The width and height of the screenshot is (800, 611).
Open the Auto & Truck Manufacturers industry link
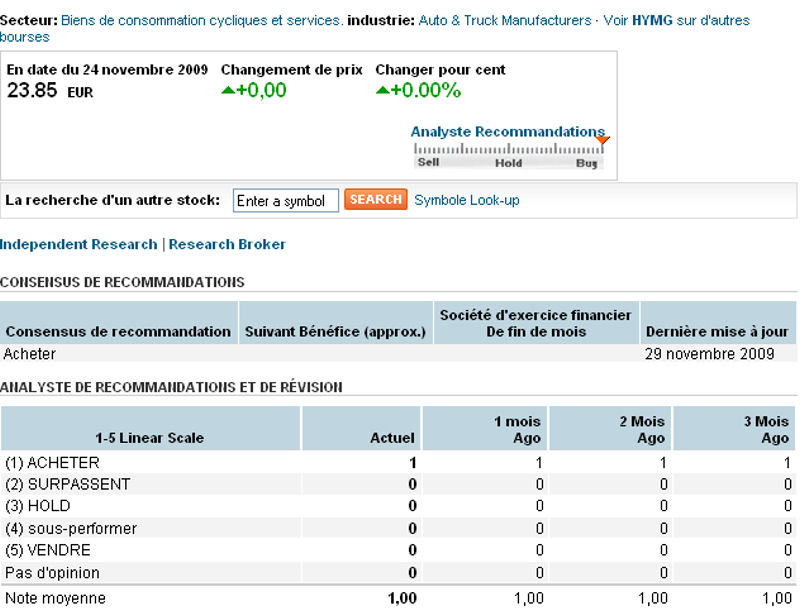point(505,20)
